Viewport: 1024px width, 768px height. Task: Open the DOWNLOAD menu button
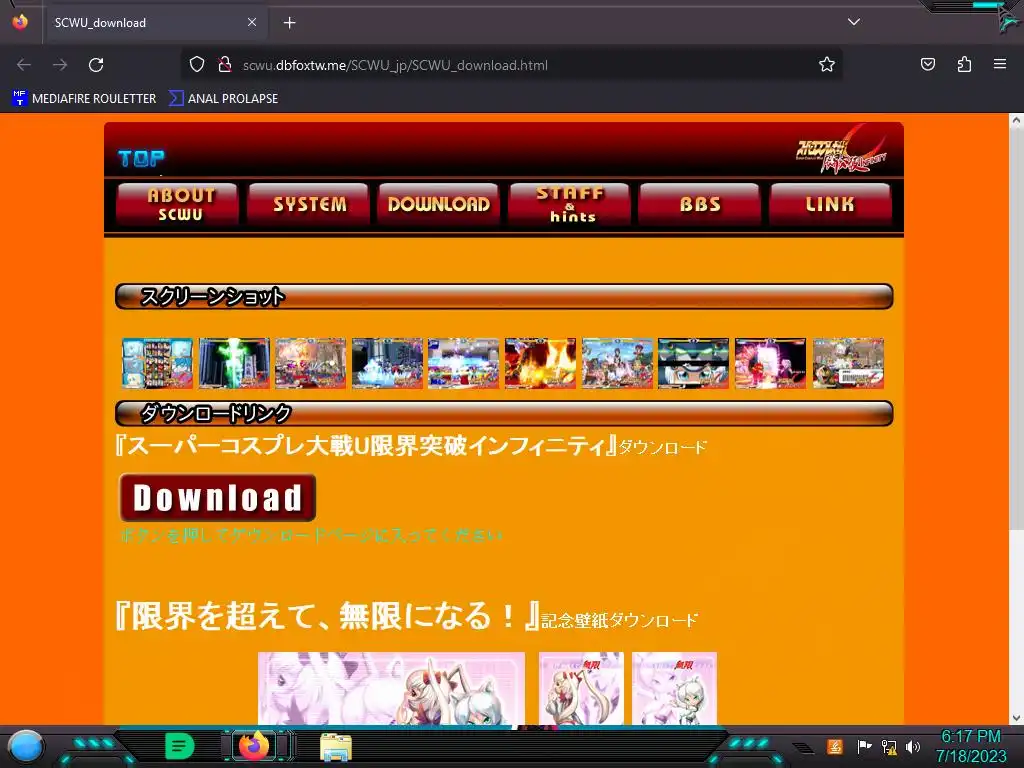(439, 204)
